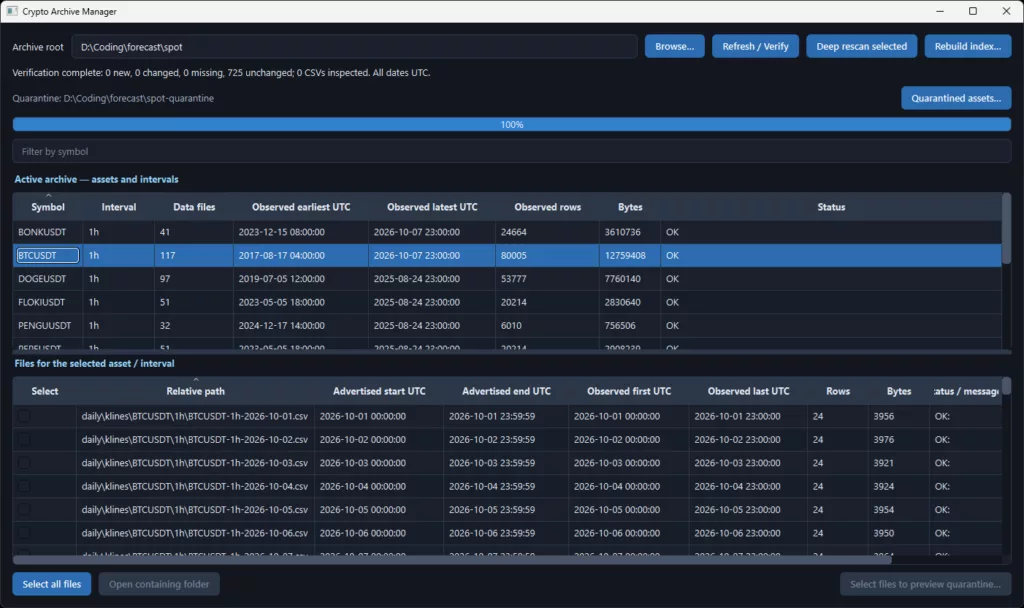This screenshot has height=608, width=1024.
Task: Select the BTCUSDT symbol cell
Action: click(47, 255)
